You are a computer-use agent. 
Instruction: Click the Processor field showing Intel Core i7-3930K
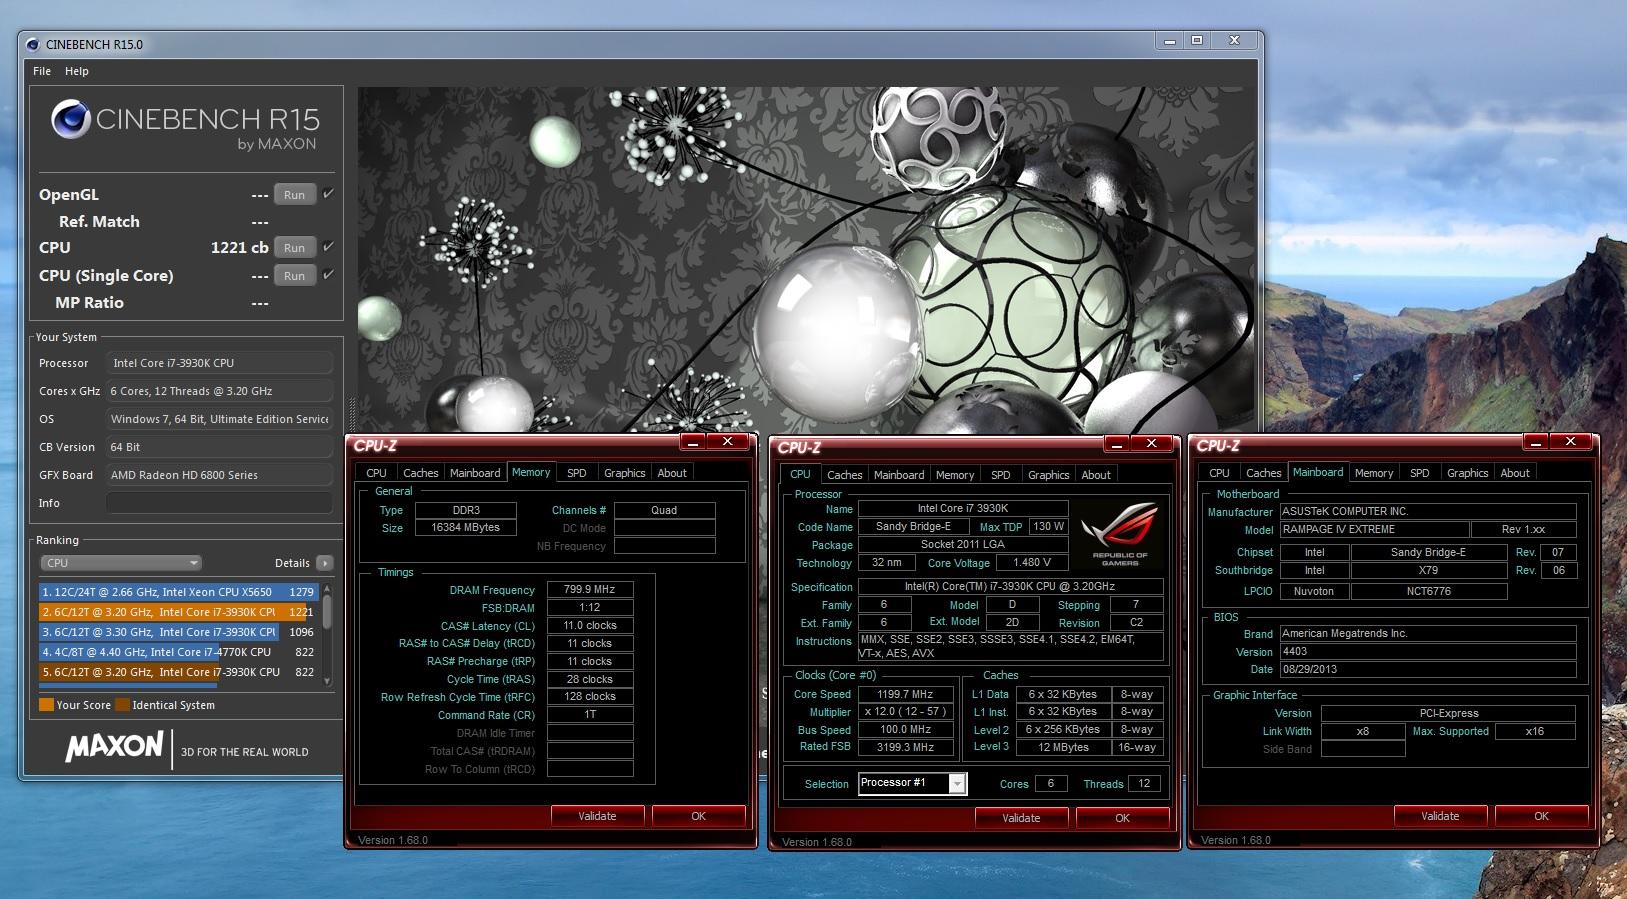[x=219, y=363]
